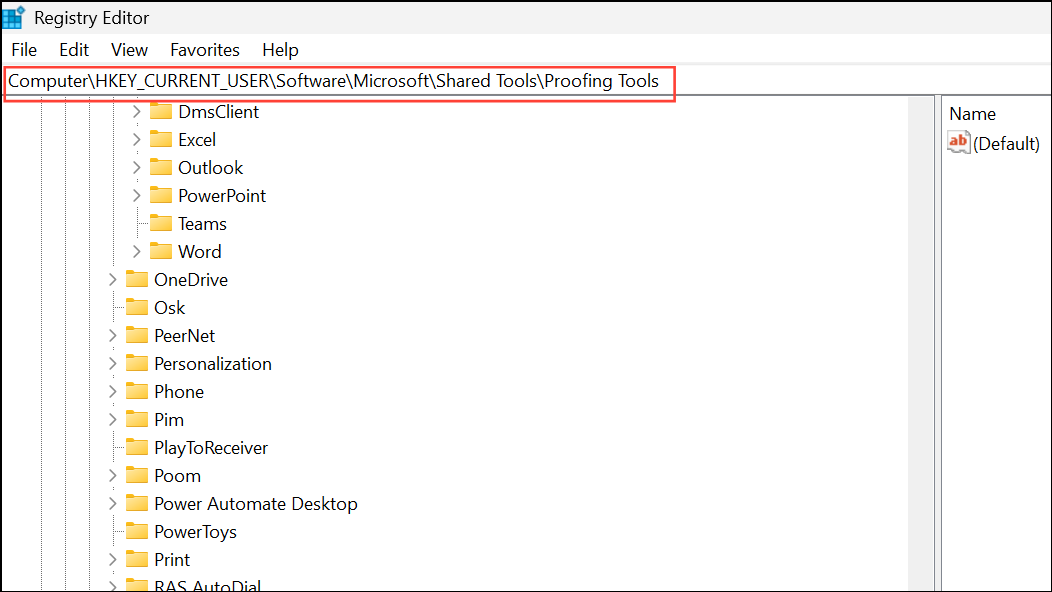Expand the Pim key
This screenshot has height=592, width=1052.
point(113,420)
